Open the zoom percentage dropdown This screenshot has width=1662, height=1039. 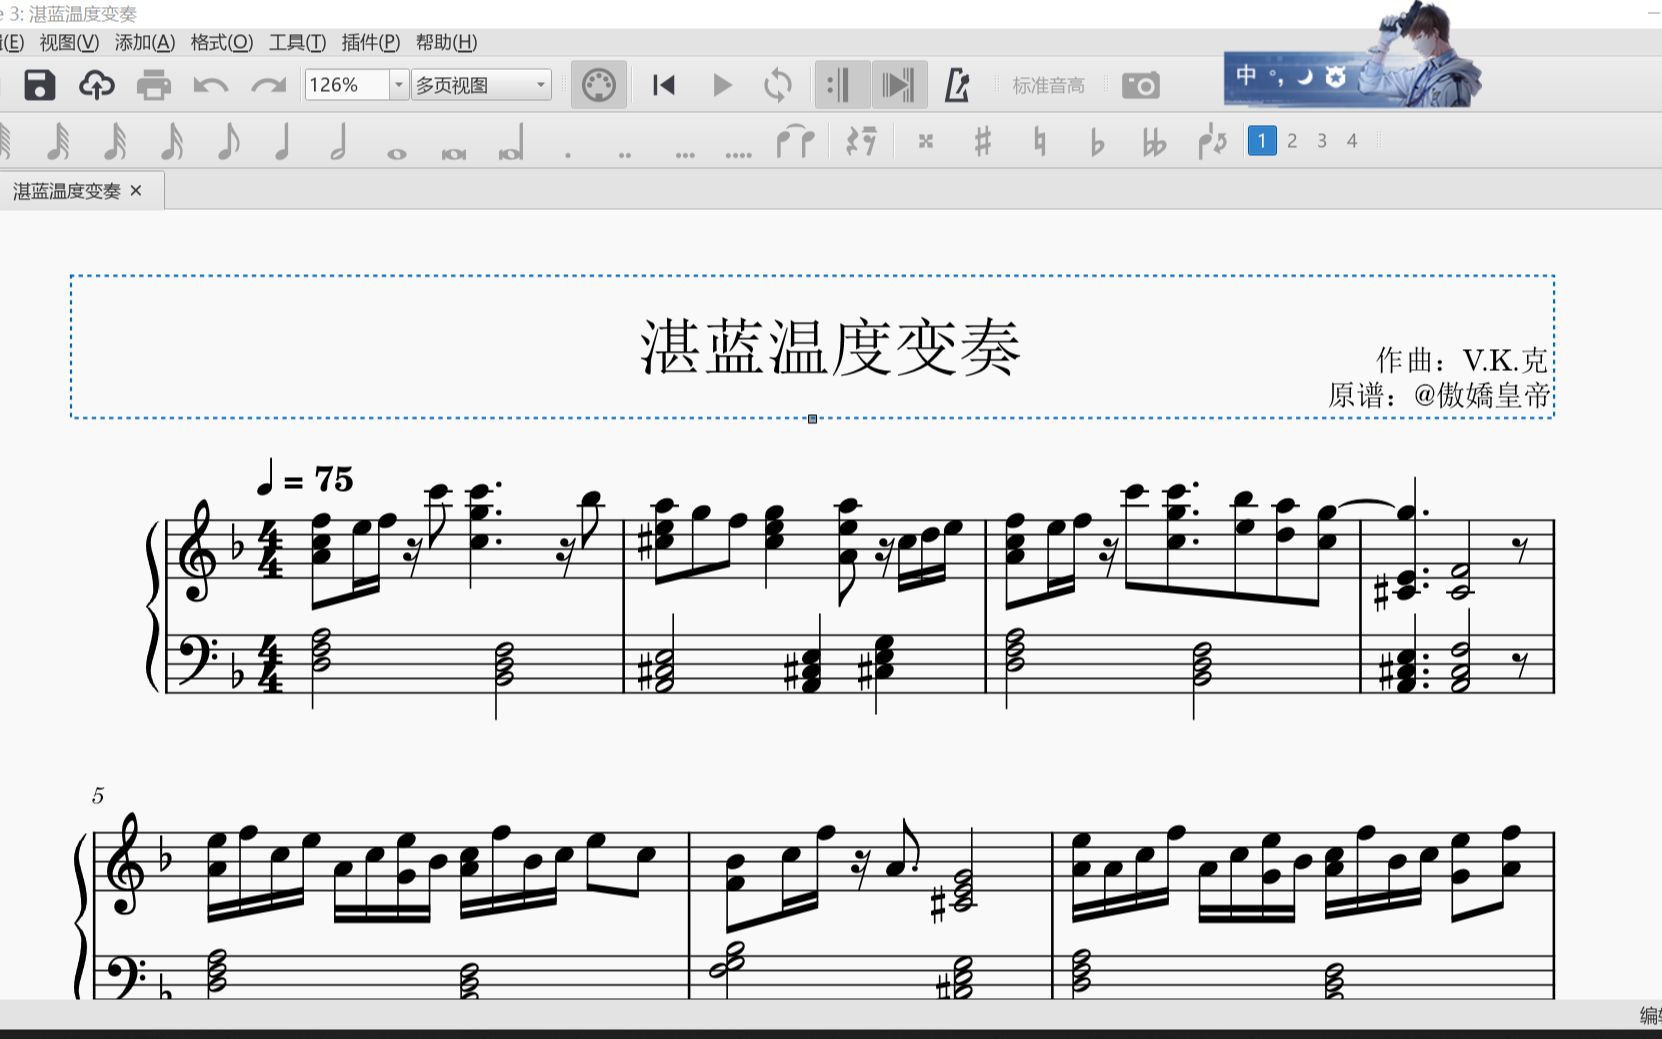[398, 85]
